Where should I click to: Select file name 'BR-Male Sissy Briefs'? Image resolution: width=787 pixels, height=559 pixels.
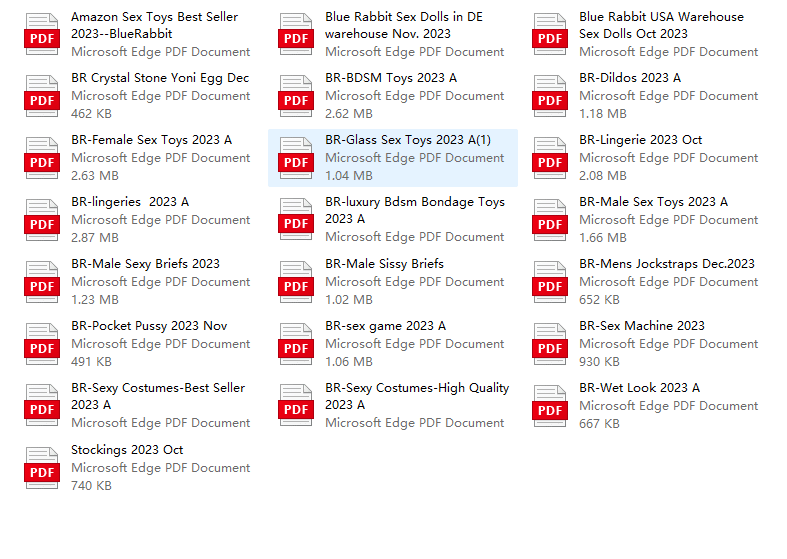pyautogui.click(x=384, y=264)
